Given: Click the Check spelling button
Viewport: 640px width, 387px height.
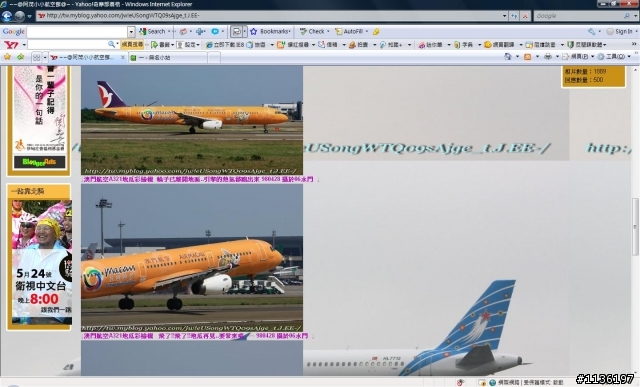Looking at the screenshot, I should coord(312,31).
